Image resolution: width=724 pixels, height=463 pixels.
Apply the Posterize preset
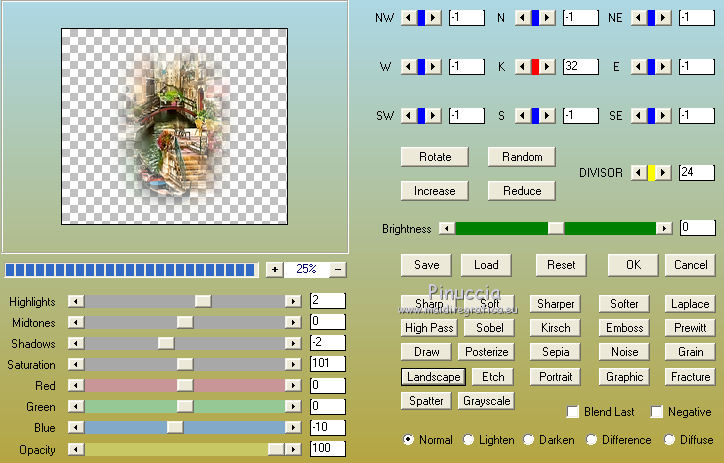click(486, 352)
